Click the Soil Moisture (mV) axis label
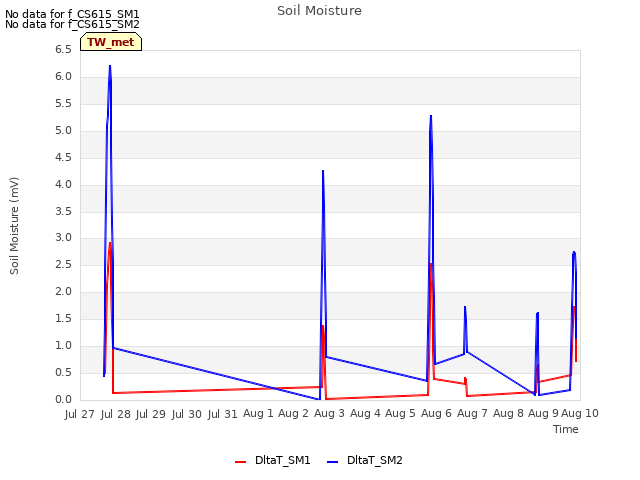The width and height of the screenshot is (640, 480). pyautogui.click(x=14, y=226)
